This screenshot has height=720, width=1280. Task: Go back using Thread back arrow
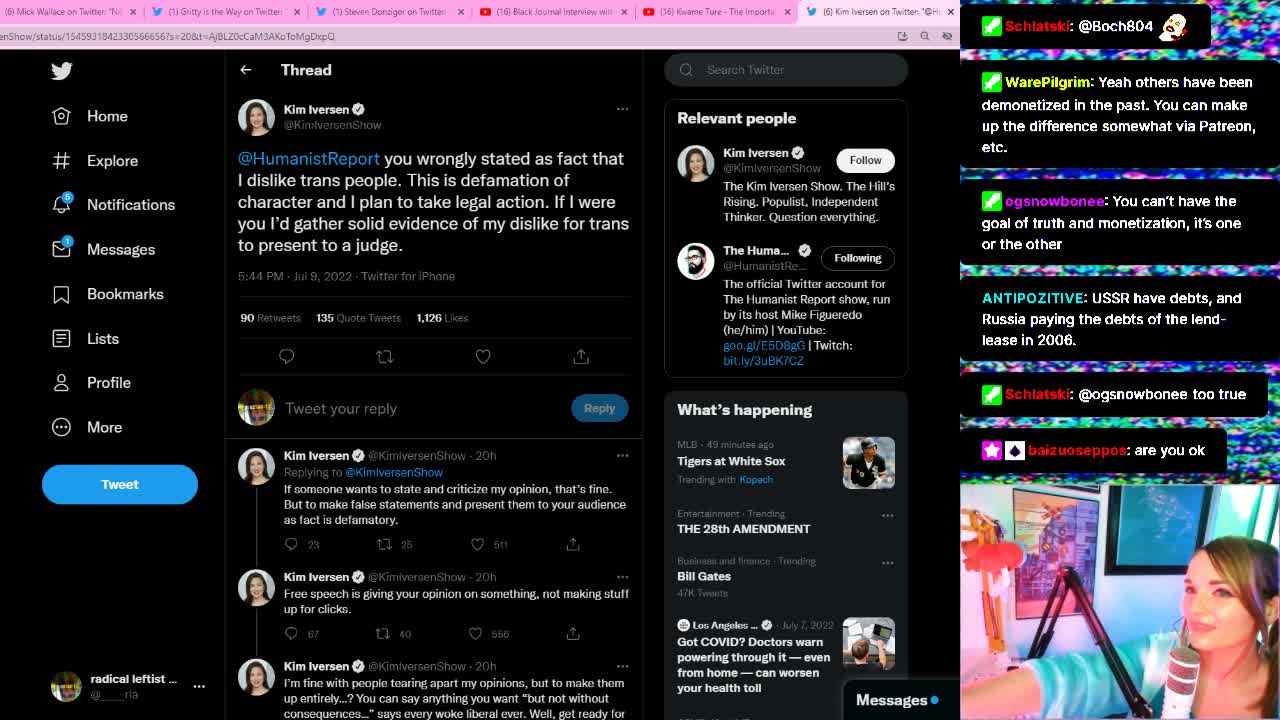[246, 70]
